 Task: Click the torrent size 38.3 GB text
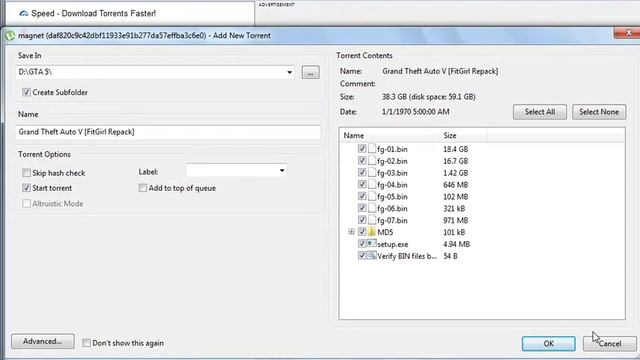point(429,97)
